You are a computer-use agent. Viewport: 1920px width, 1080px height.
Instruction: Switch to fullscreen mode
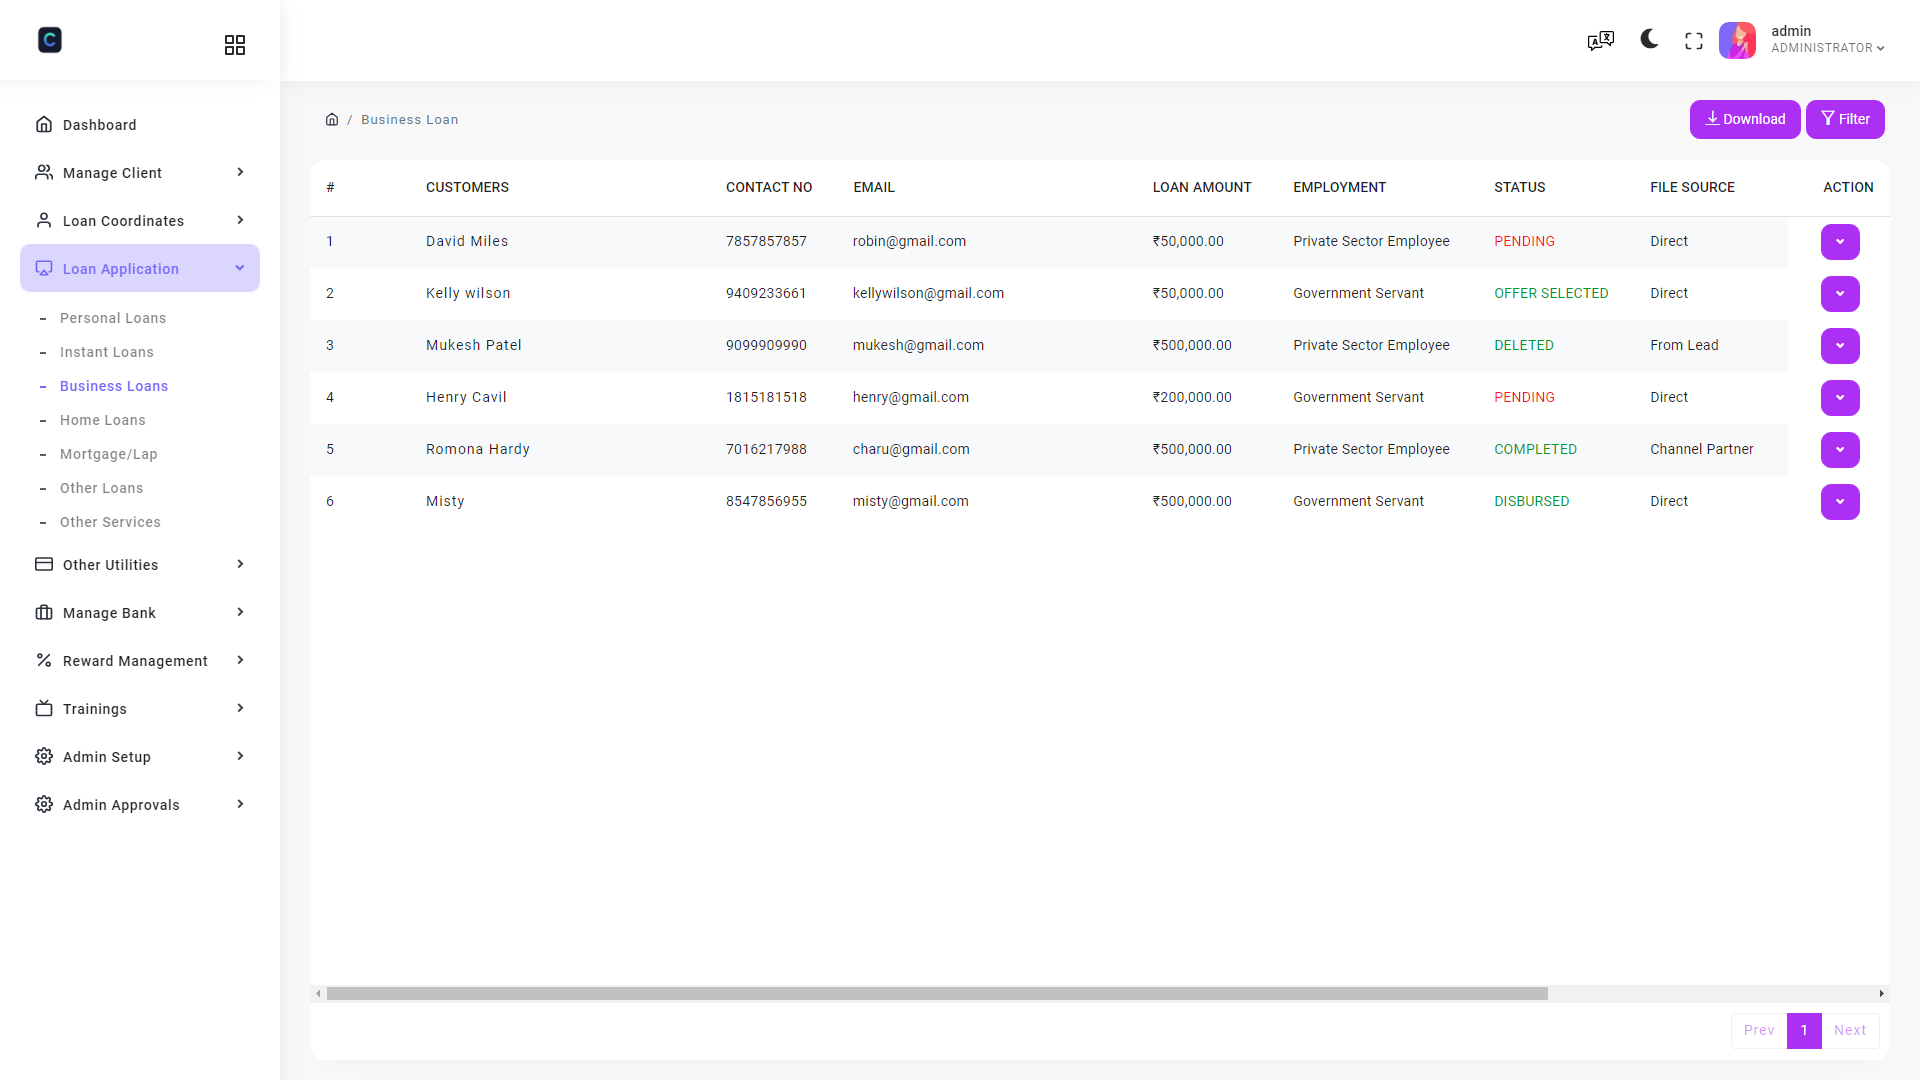pos(1694,40)
